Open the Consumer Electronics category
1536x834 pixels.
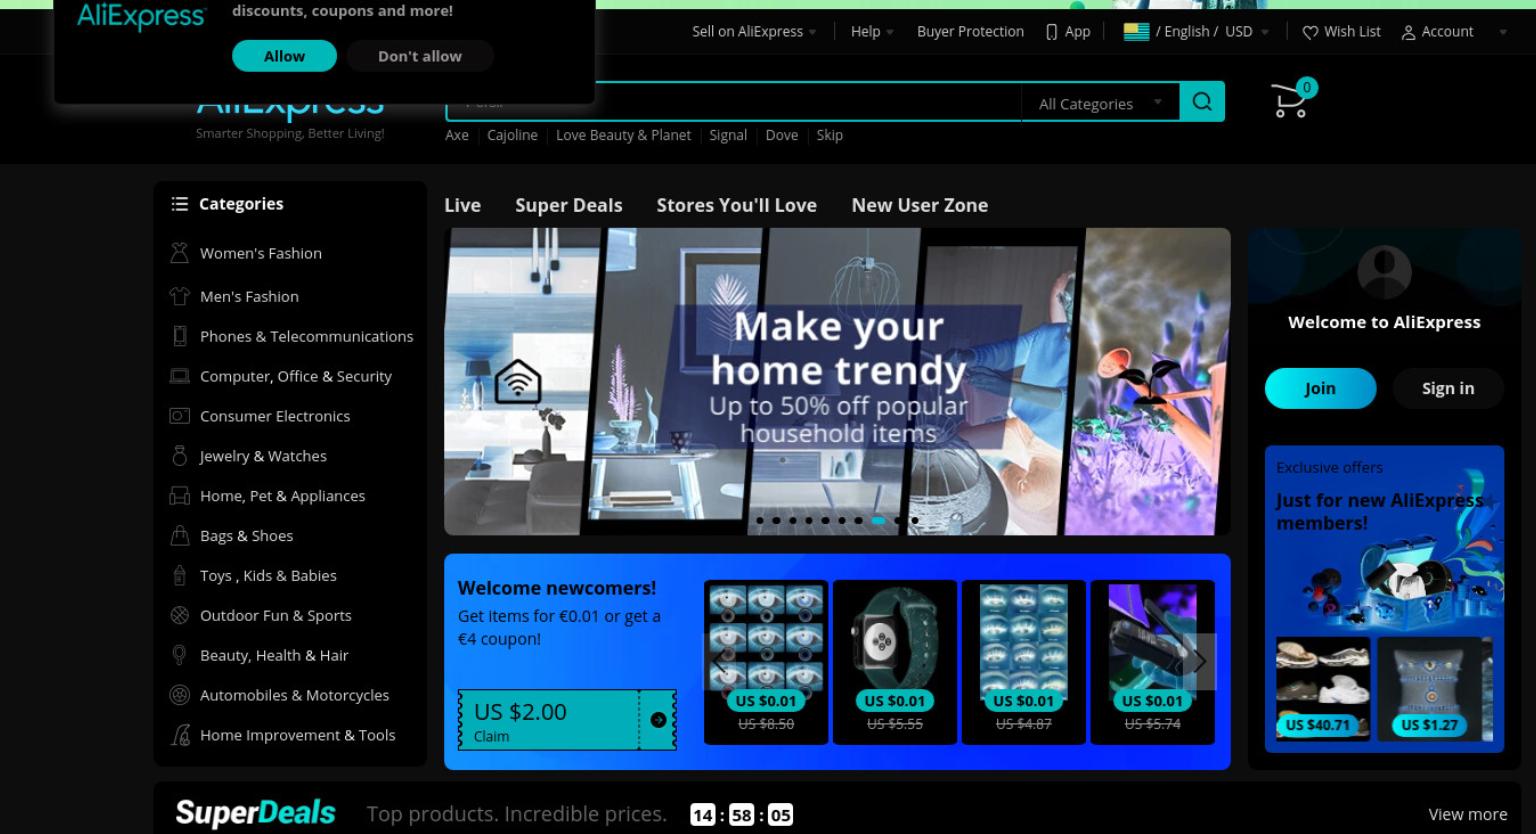[x=275, y=416]
